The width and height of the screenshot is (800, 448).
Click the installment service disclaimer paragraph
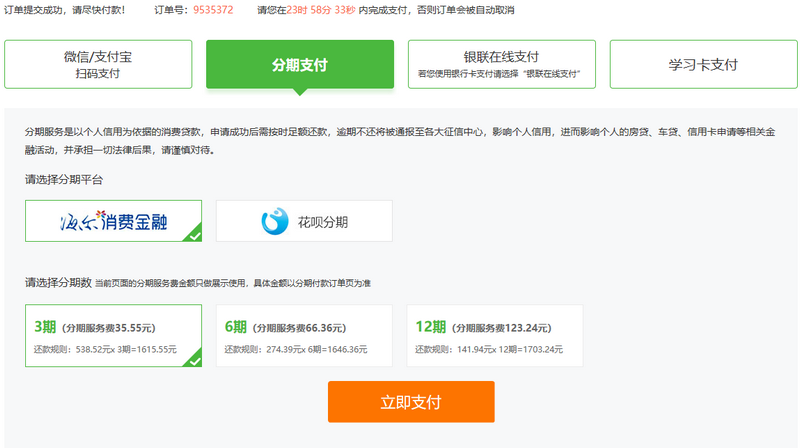click(x=400, y=140)
